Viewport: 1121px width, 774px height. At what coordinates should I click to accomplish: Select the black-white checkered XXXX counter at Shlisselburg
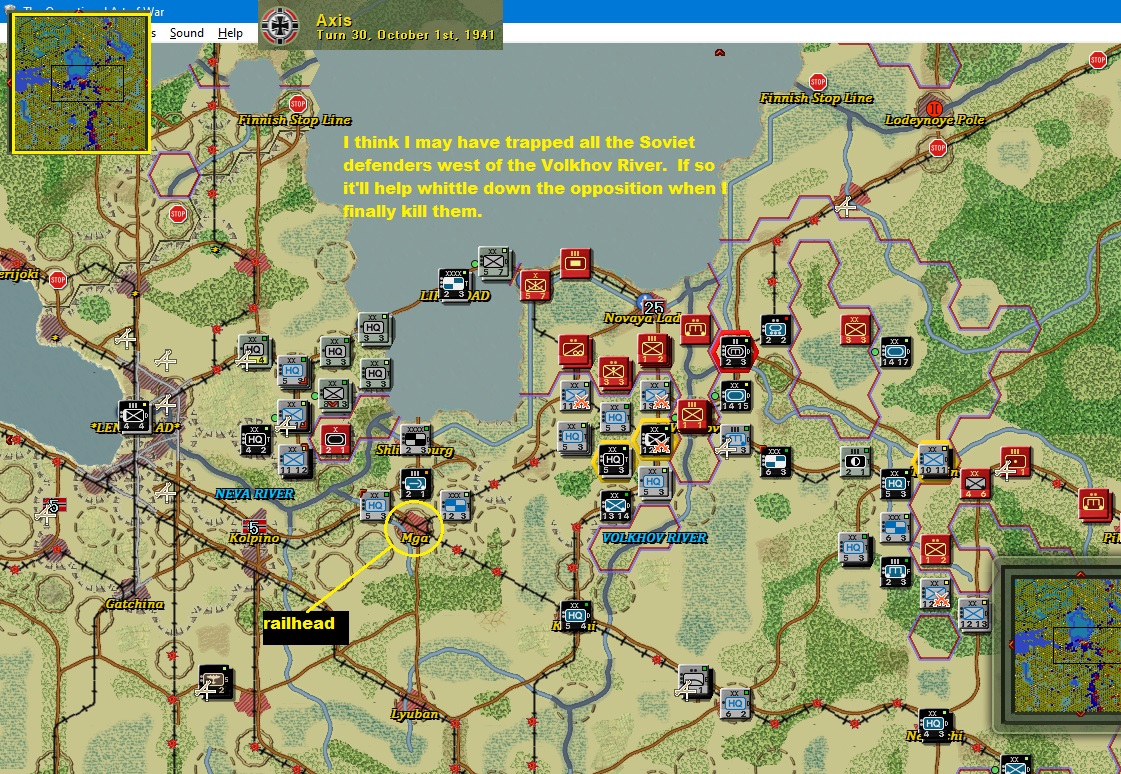(415, 440)
